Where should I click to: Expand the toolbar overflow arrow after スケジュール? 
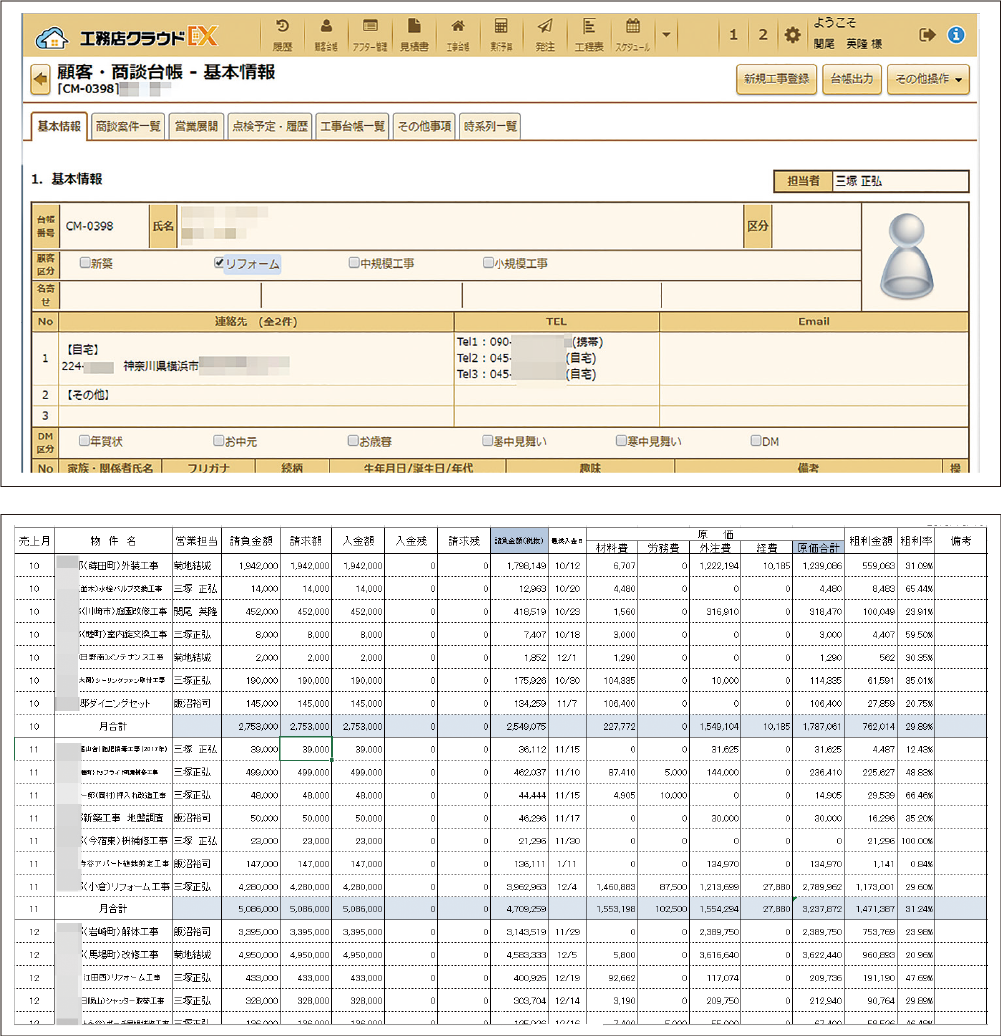[667, 35]
